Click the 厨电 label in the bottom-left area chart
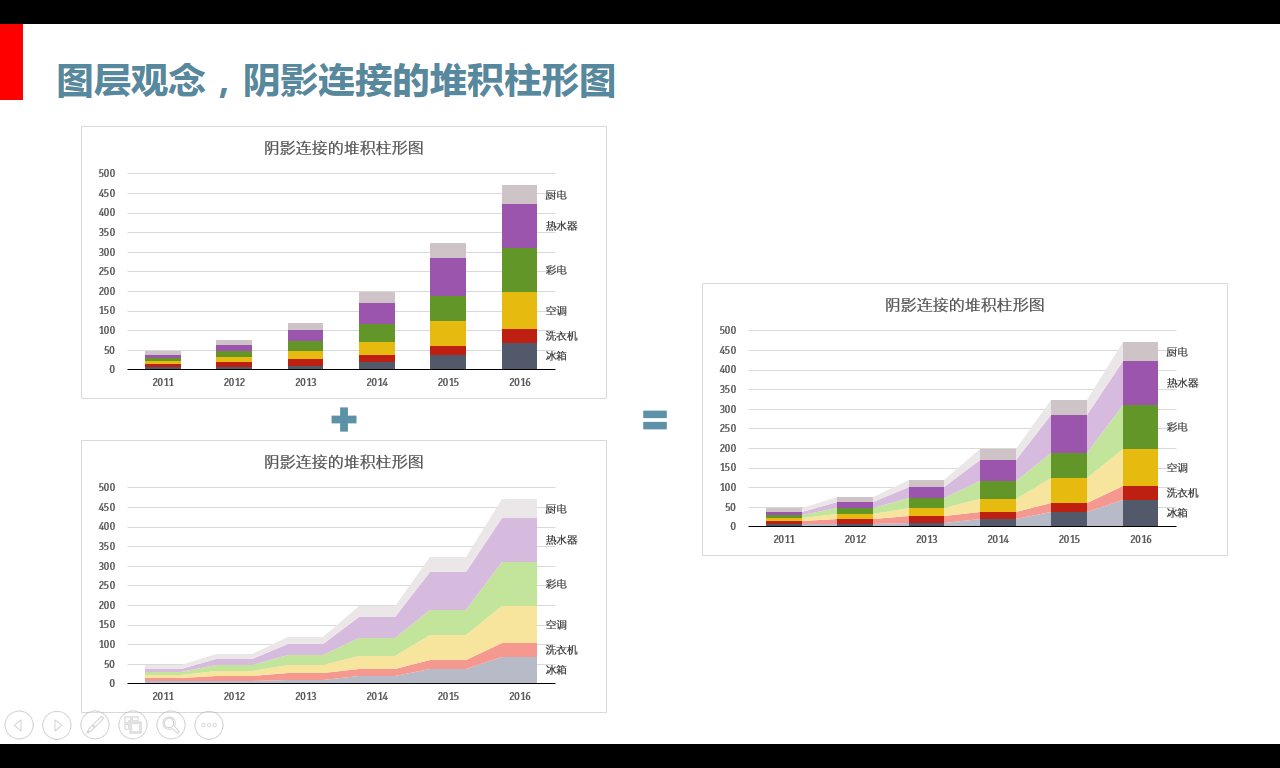Image resolution: width=1280 pixels, height=768 pixels. point(556,509)
